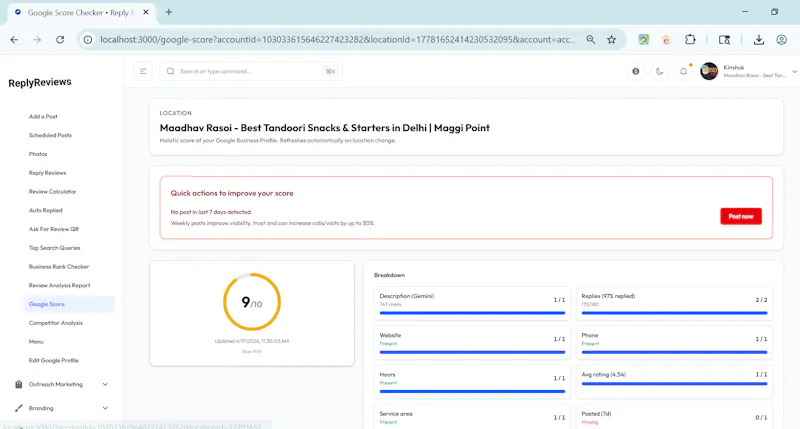The width and height of the screenshot is (800, 429).
Task: Click the round icon left of moon
Action: [636, 71]
